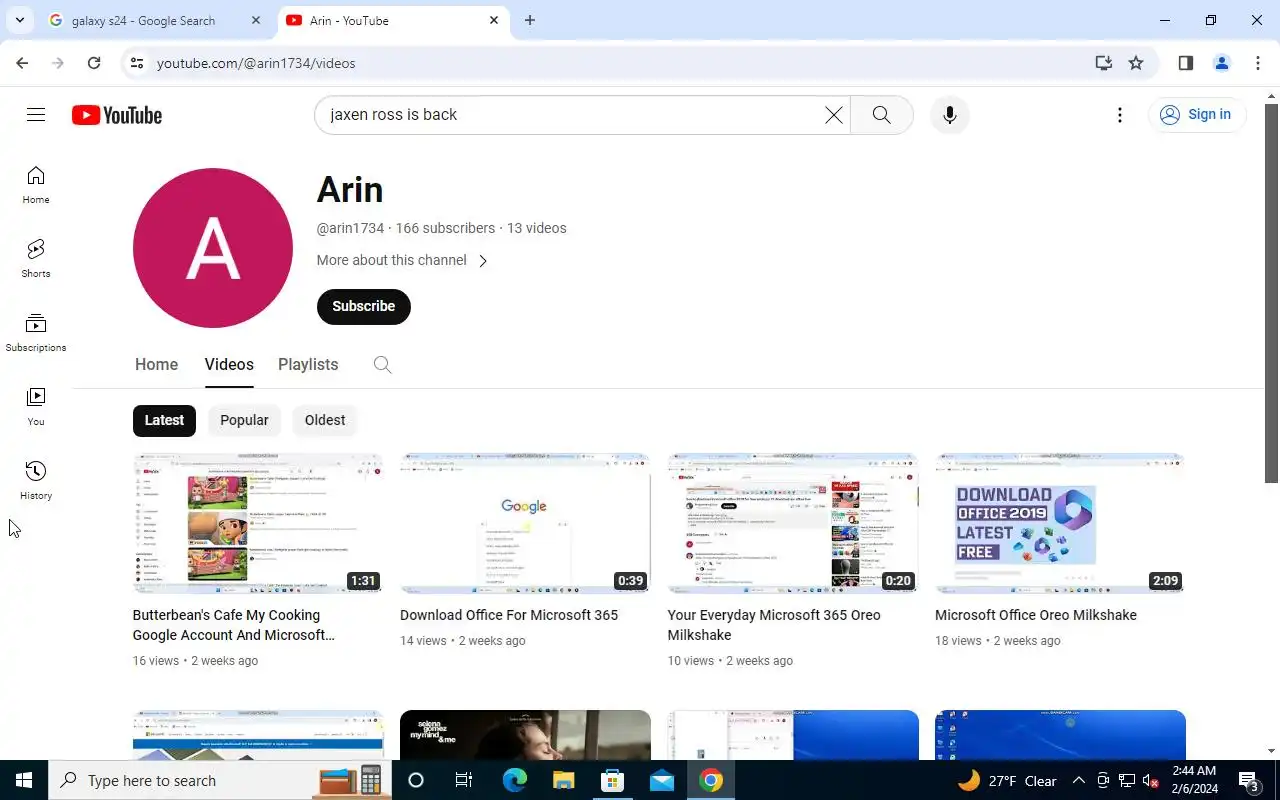Screen dimensions: 1280x800
Task: Open channel Home tab
Action: pos(156,364)
